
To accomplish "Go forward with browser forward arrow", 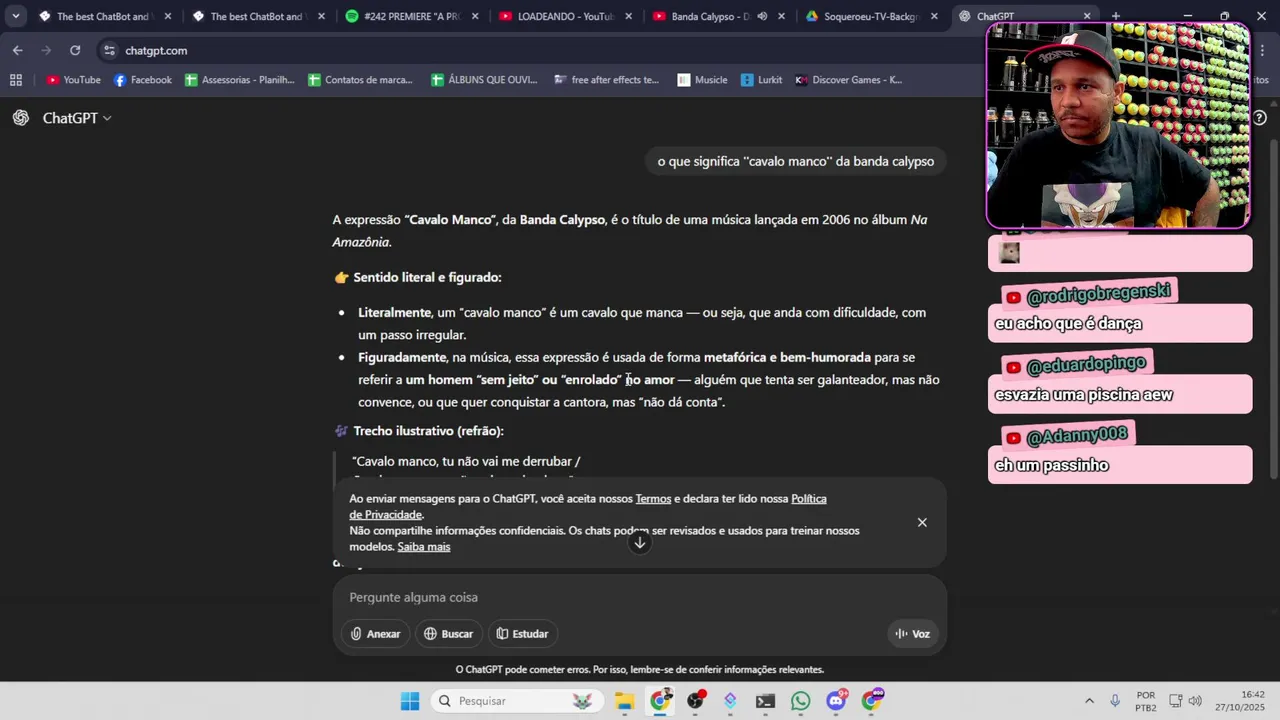I will pyautogui.click(x=46, y=50).
